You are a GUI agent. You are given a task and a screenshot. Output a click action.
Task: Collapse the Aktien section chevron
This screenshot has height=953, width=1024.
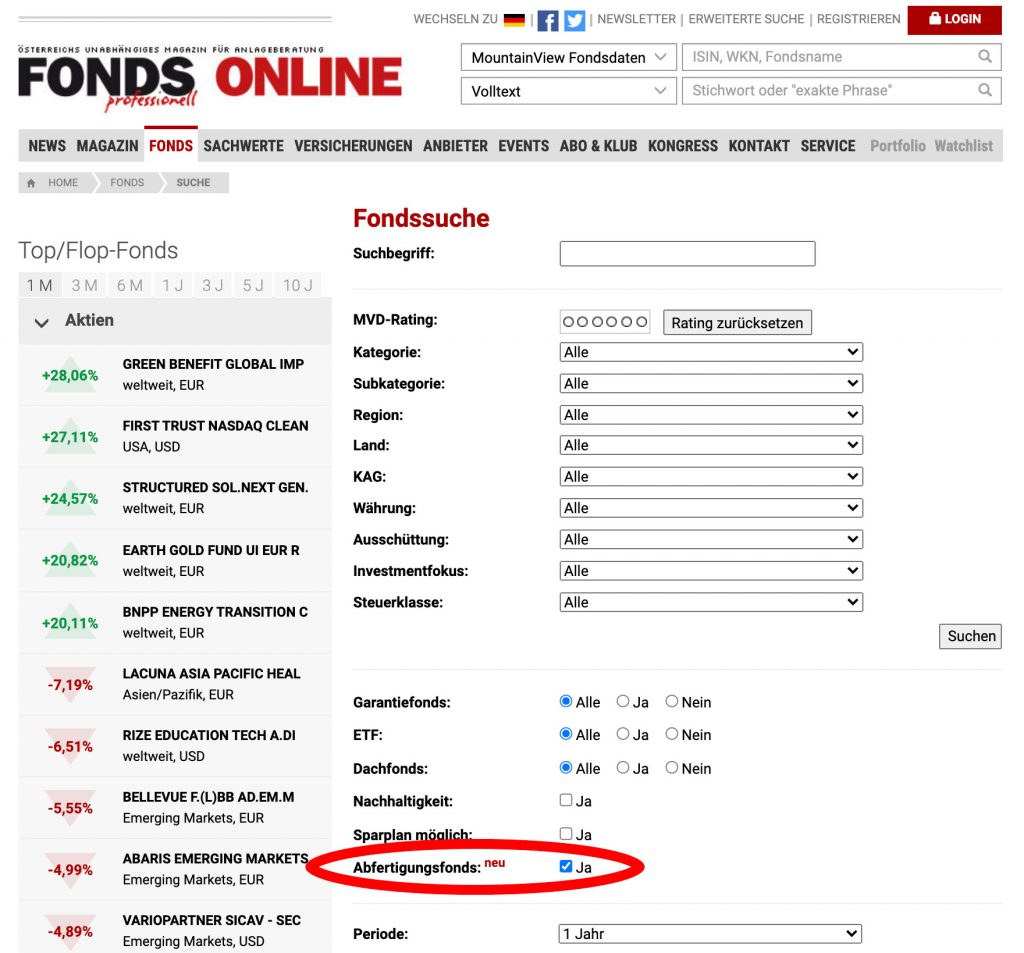(x=41, y=322)
